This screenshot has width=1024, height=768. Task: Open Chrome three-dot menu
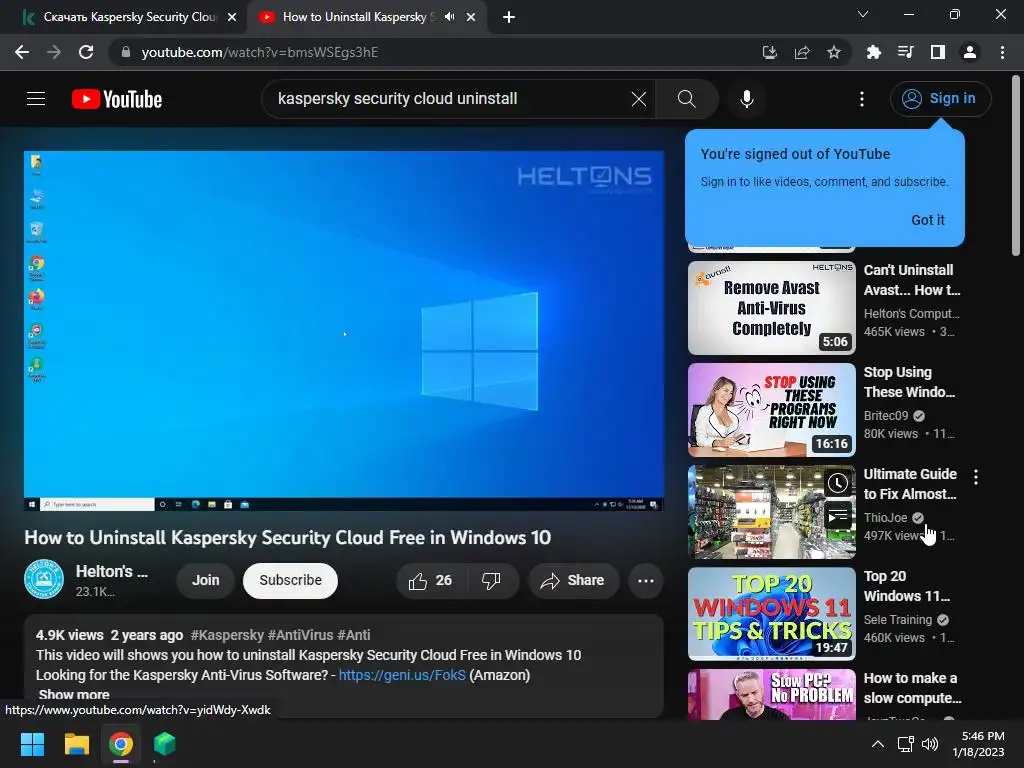pos(1002,52)
